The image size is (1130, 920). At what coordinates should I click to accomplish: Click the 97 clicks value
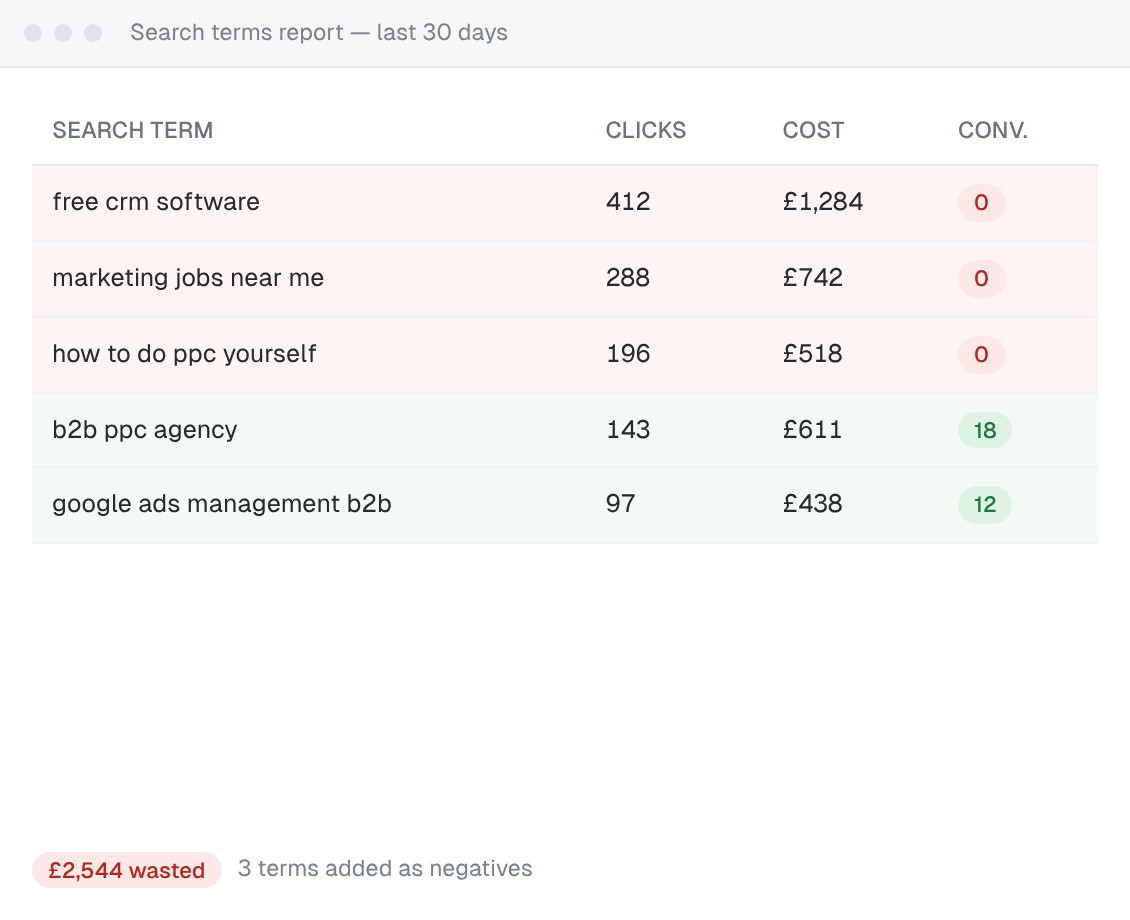[x=620, y=504]
